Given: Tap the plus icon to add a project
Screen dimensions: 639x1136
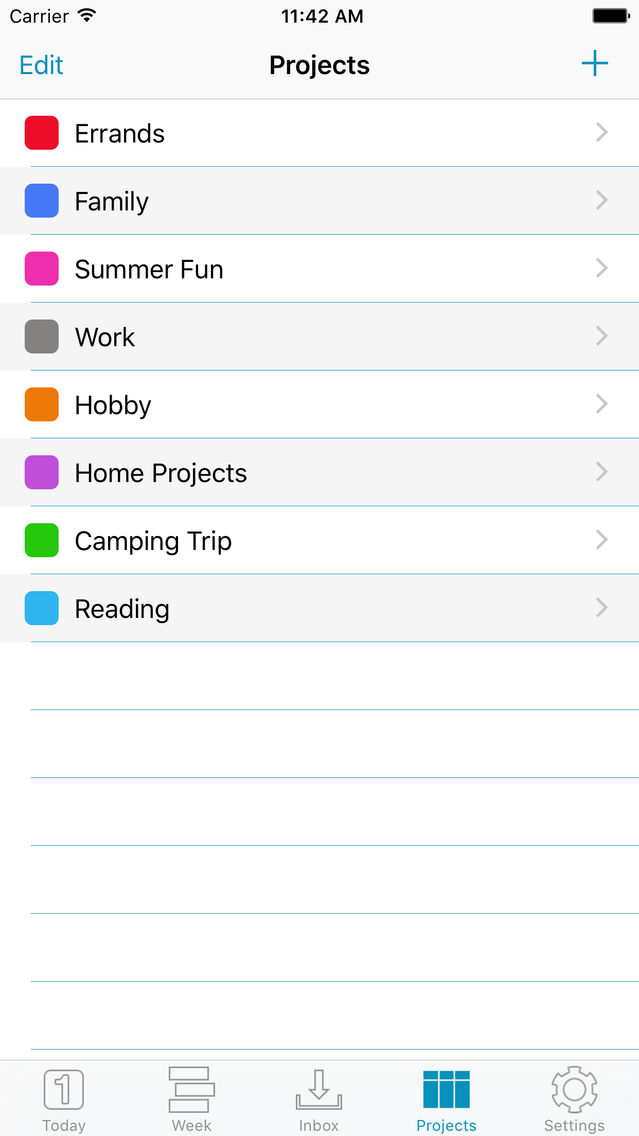Looking at the screenshot, I should (x=595, y=63).
